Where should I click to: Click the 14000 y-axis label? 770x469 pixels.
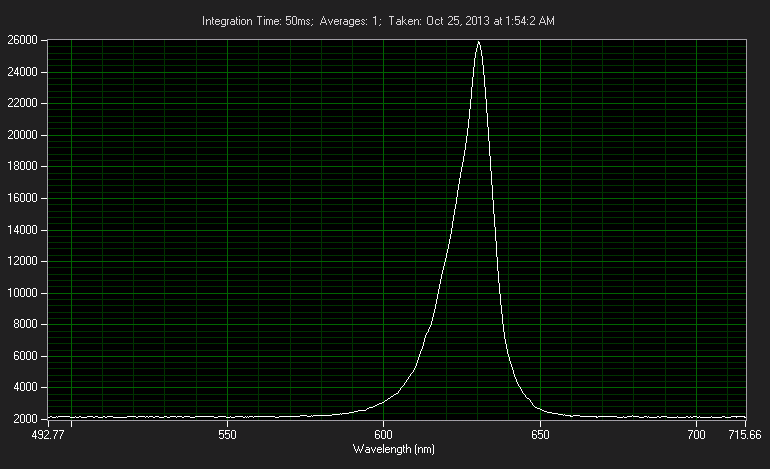click(21, 230)
